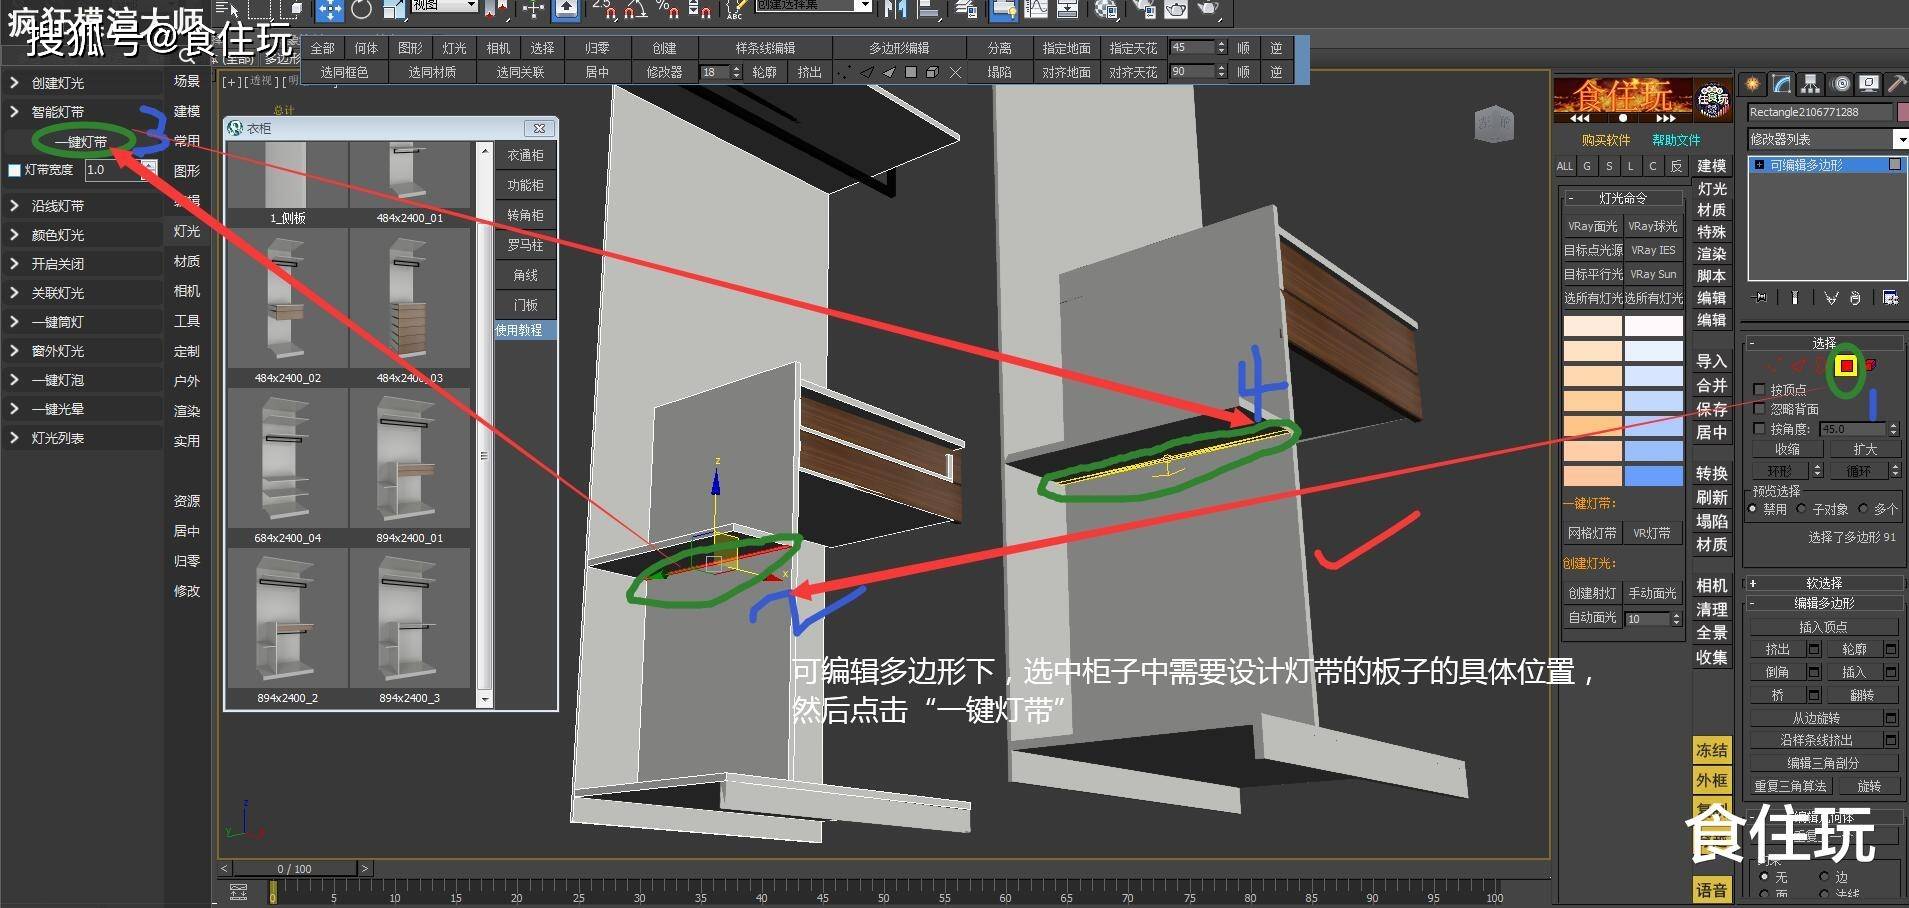The width and height of the screenshot is (1909, 908).
Task: Select Element sub-object level icon
Action: (x=1870, y=366)
